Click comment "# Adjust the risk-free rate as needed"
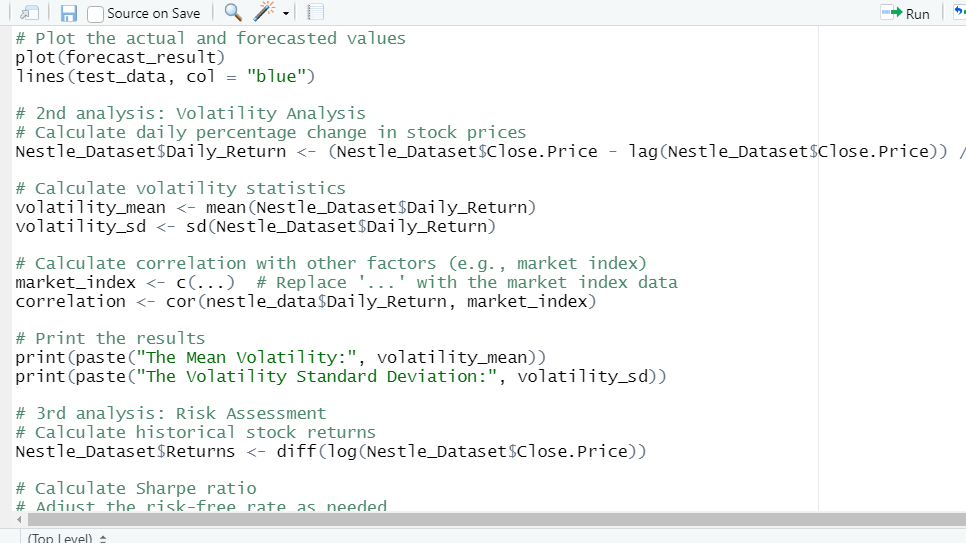The width and height of the screenshot is (966, 543). pos(201,505)
